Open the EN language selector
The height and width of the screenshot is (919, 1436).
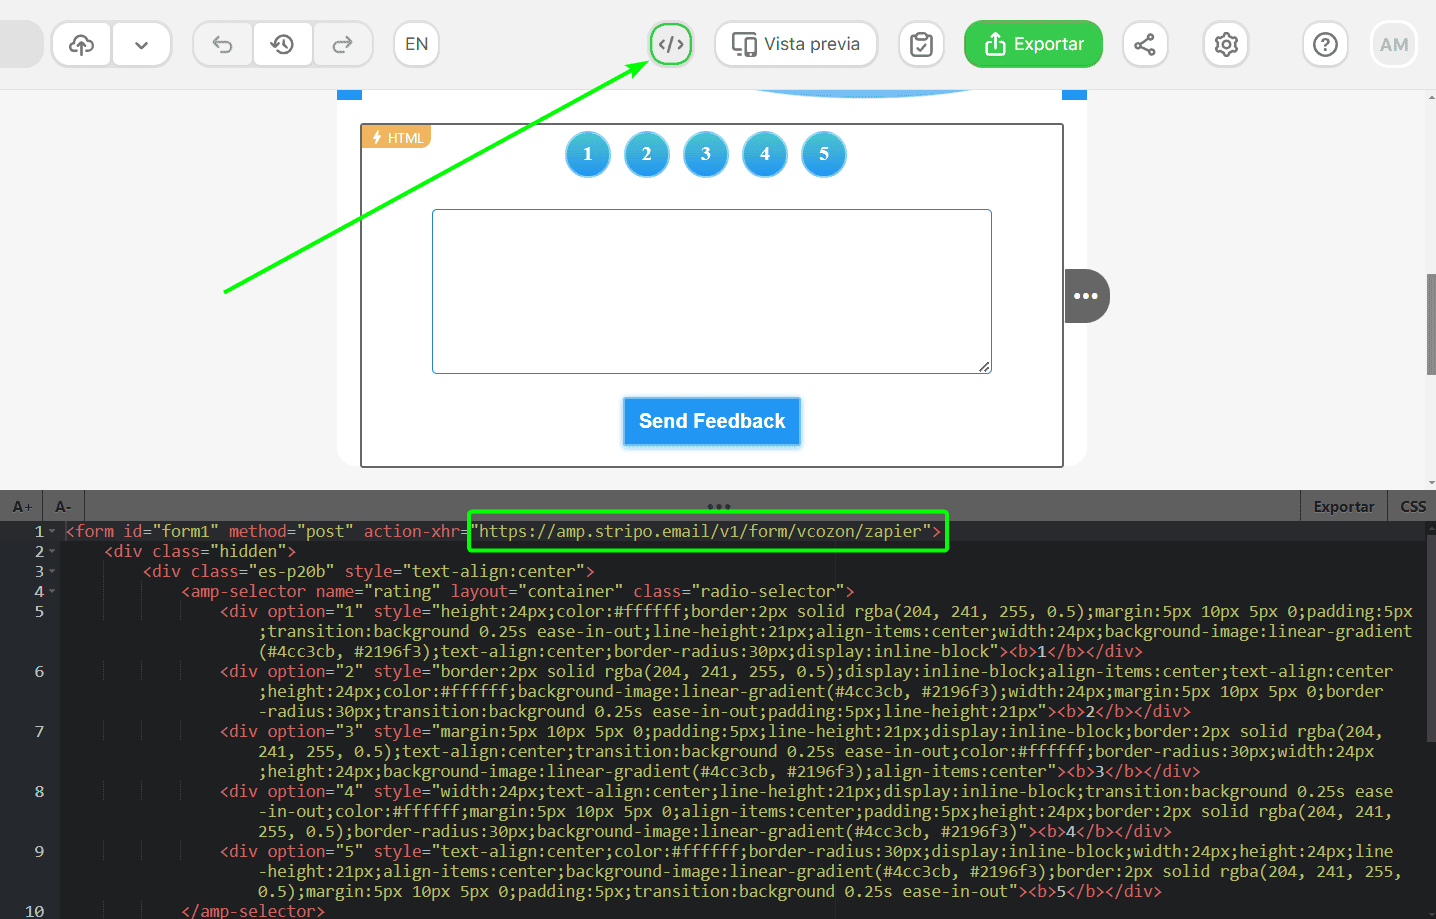(x=417, y=44)
